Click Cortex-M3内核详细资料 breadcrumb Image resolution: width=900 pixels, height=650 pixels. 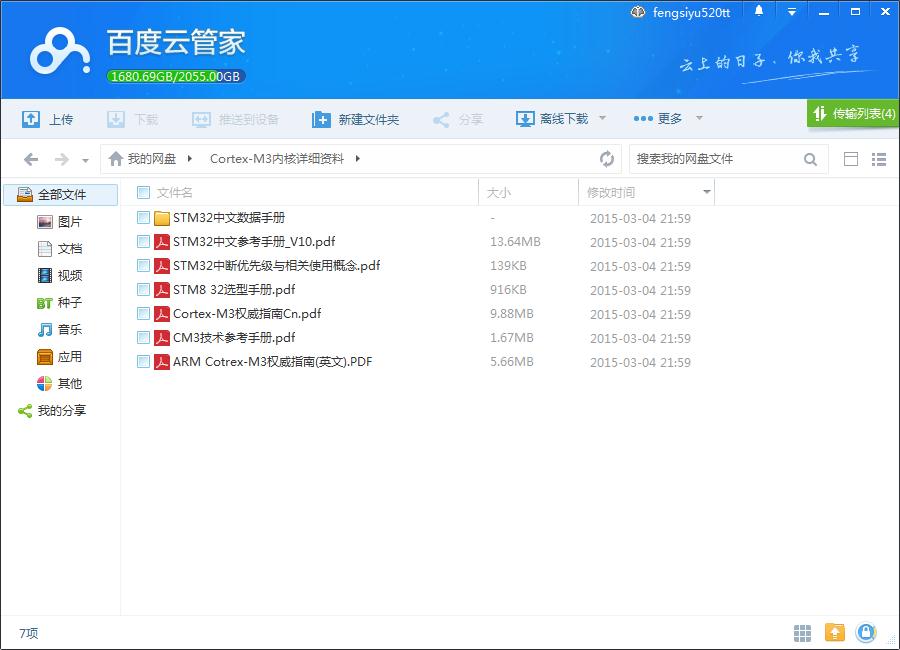[x=277, y=158]
